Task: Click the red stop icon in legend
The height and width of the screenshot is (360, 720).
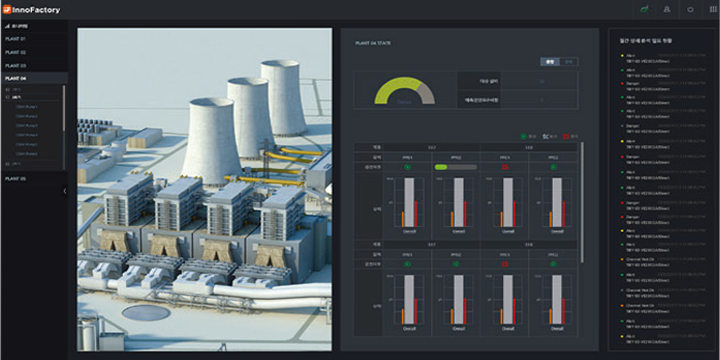Action: (566, 136)
